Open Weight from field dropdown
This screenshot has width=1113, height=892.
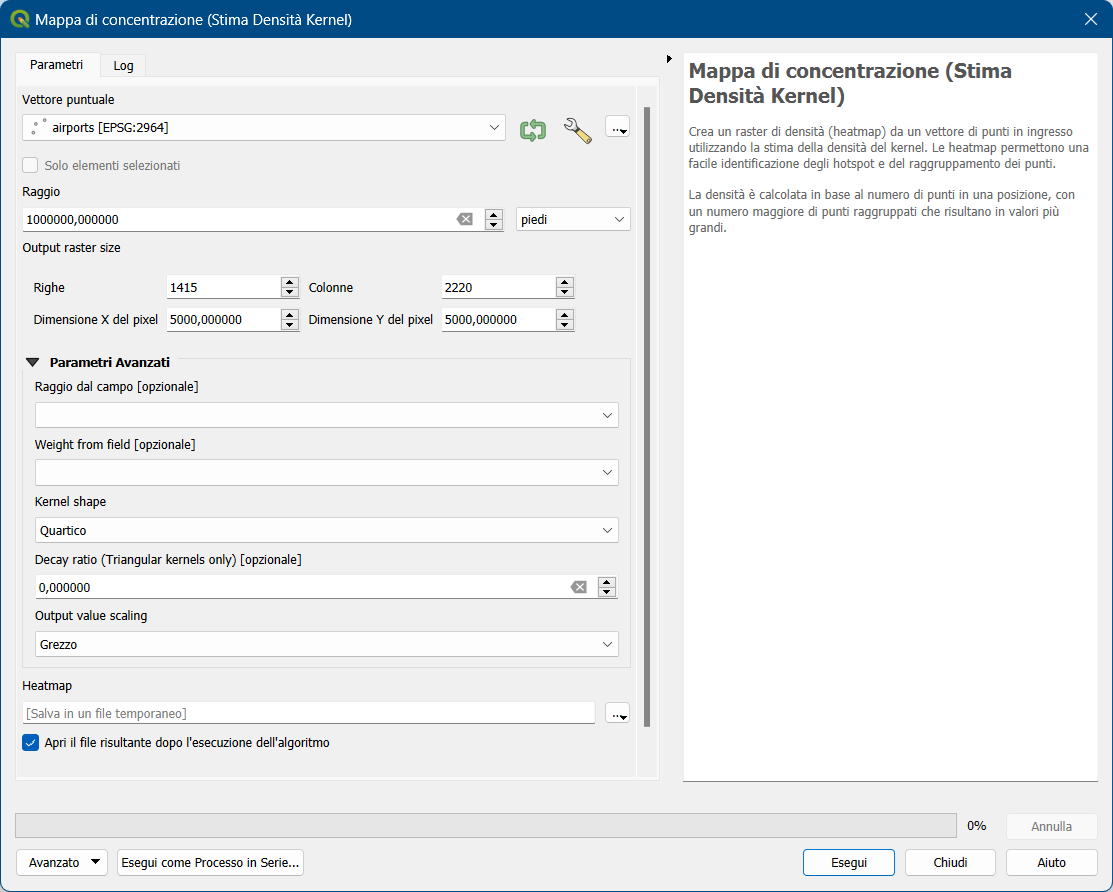(x=327, y=473)
